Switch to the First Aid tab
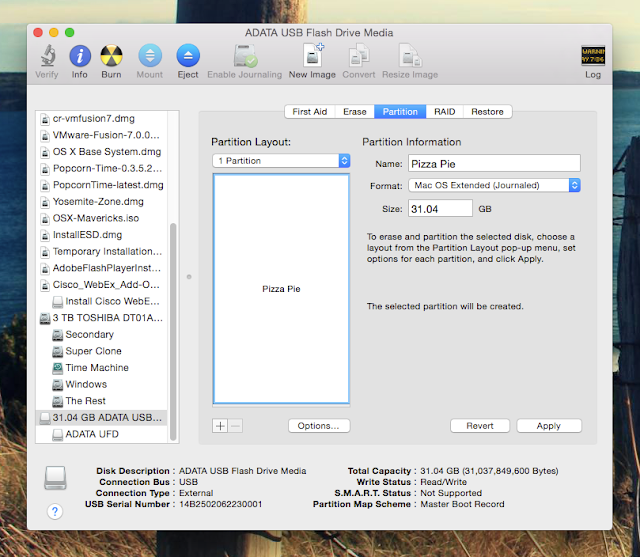The image size is (640, 557). coord(309,112)
